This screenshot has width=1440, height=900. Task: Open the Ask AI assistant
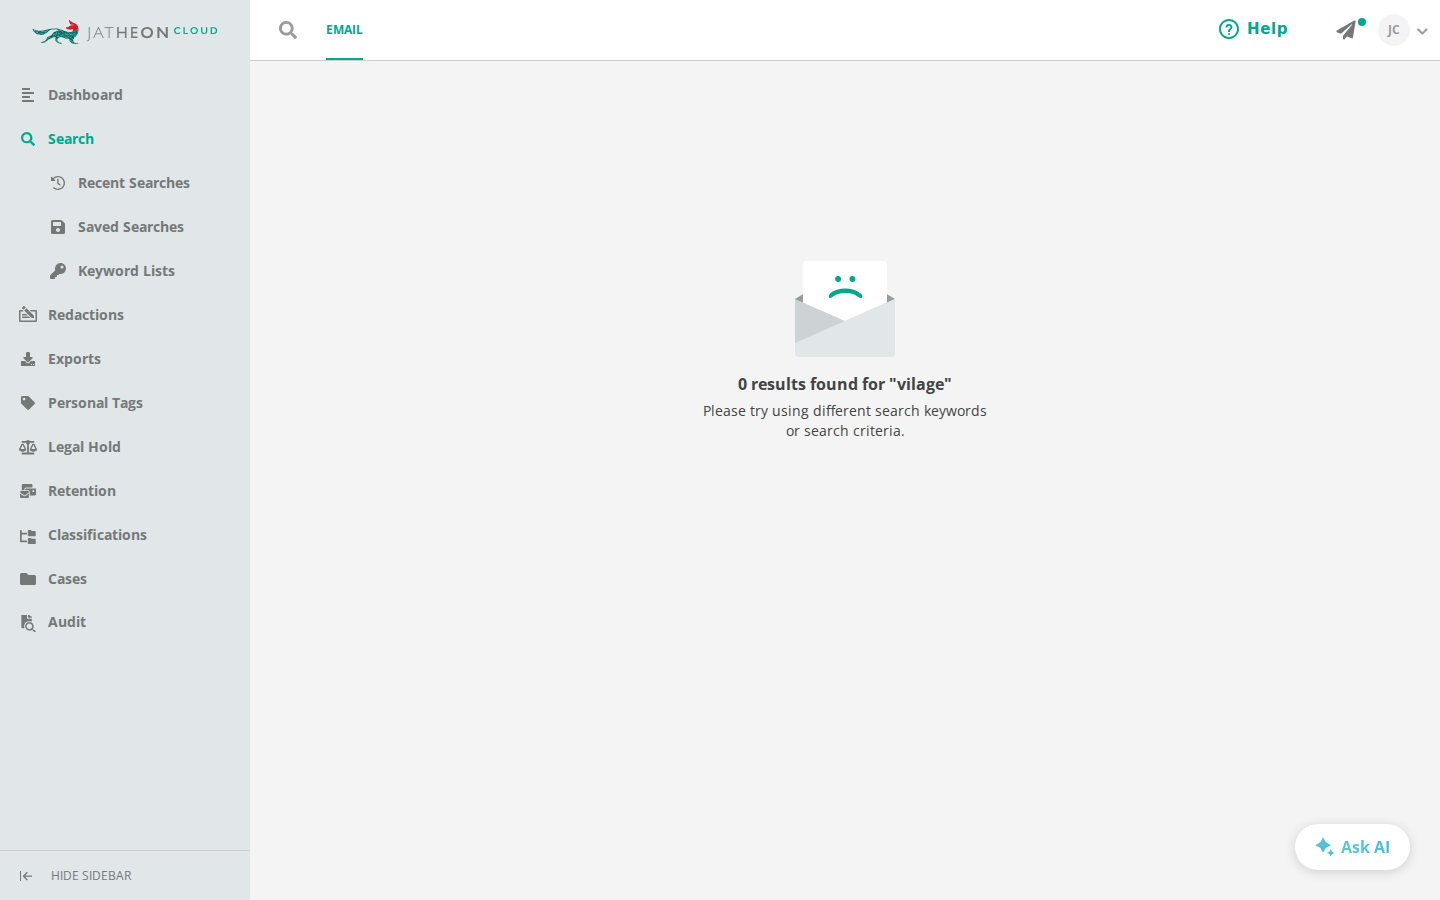tap(1352, 847)
